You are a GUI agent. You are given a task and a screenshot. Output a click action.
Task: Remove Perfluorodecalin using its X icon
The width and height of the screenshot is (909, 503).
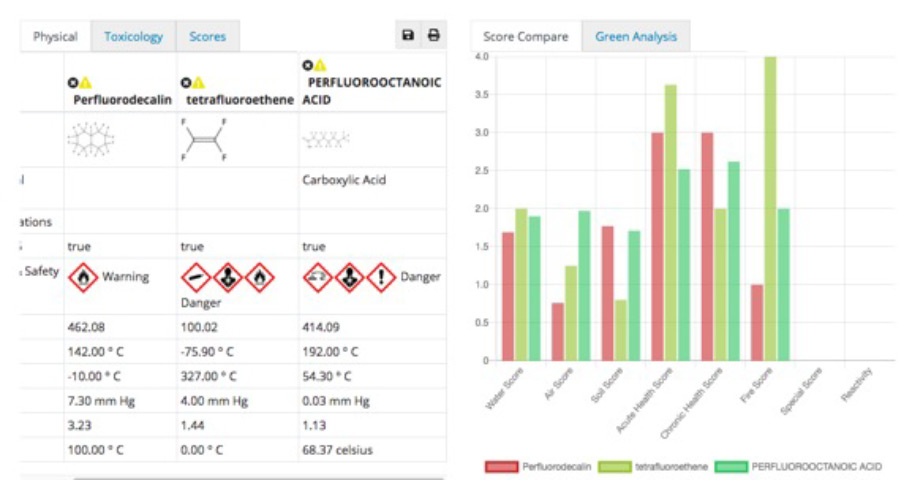click(x=73, y=82)
